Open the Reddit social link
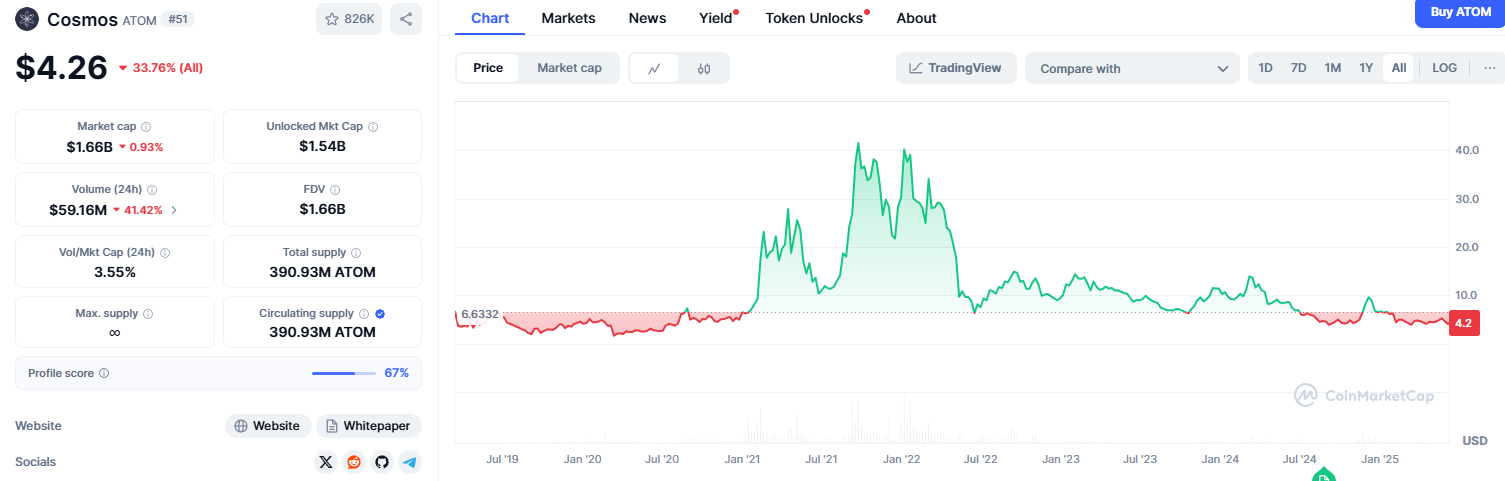The width and height of the screenshot is (1505, 481). [x=353, y=462]
